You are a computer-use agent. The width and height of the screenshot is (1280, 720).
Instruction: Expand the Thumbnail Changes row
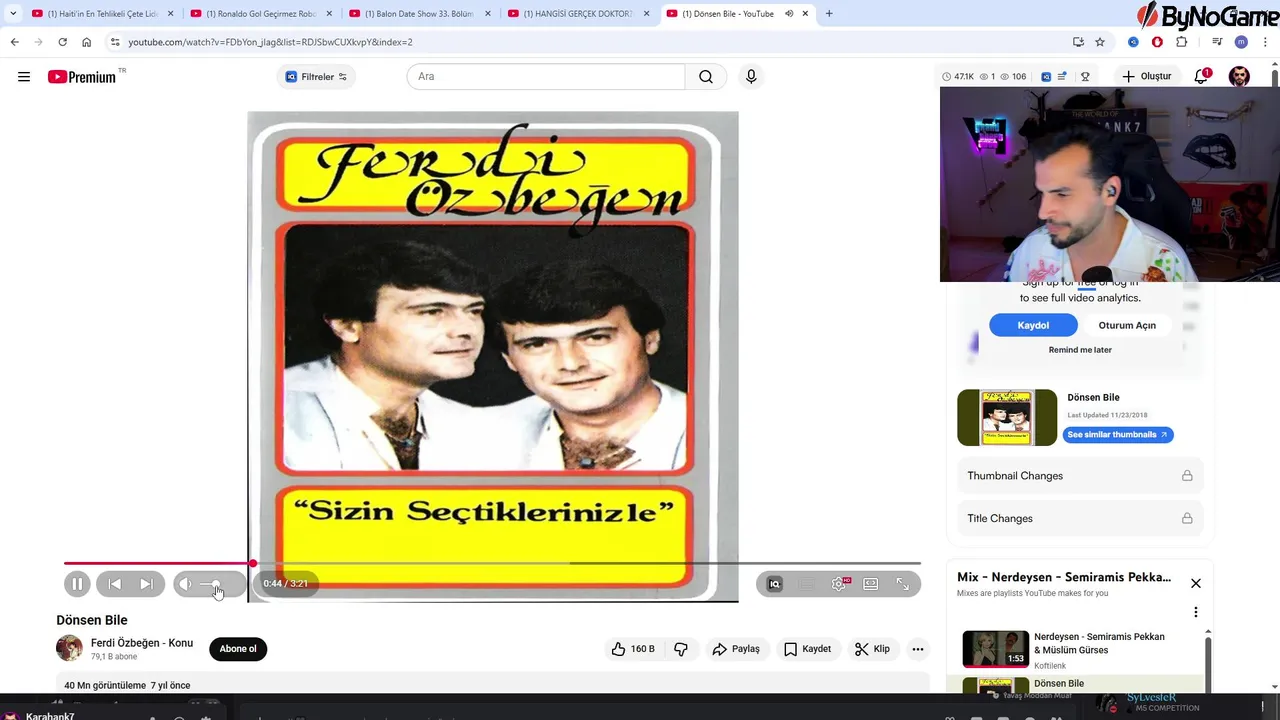[1080, 476]
